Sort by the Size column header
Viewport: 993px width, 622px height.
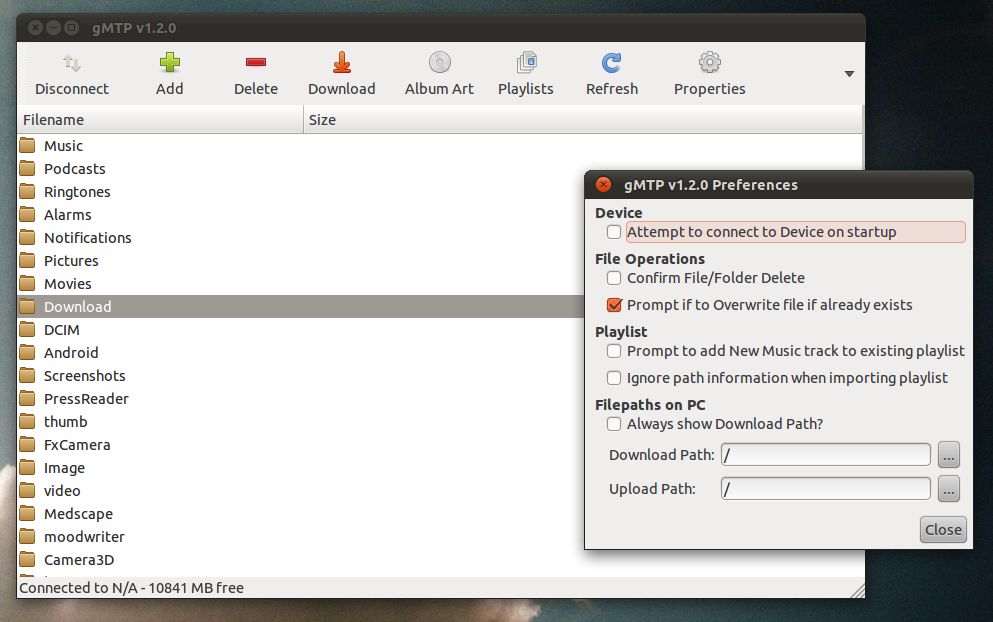pyautogui.click(x=583, y=120)
